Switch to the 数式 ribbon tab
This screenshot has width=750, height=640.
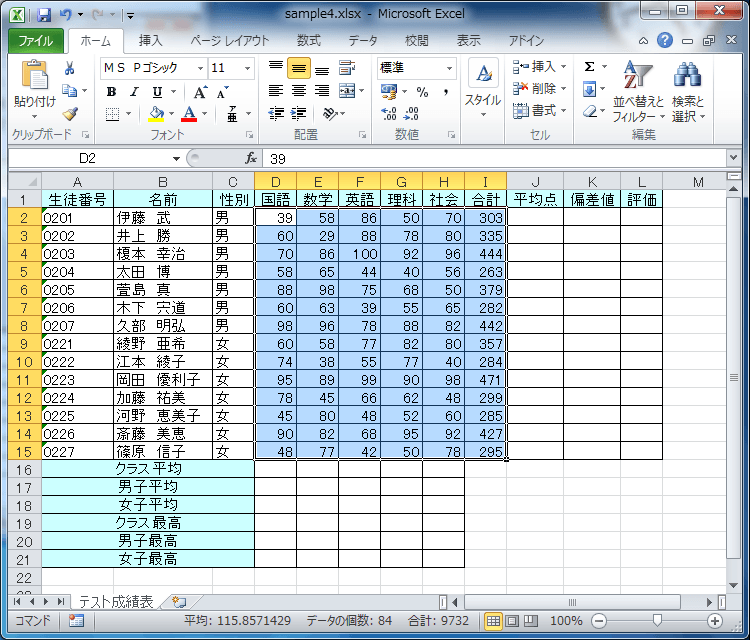309,41
